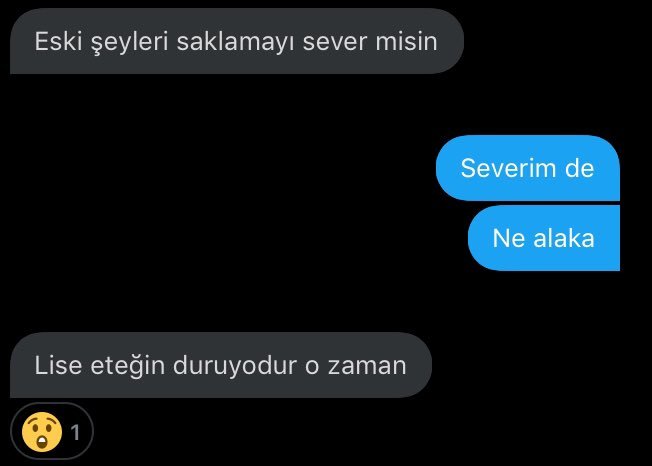This screenshot has width=652, height=466.
Task: Tap the word "Severim" in blue bubble
Action: pyautogui.click(x=508, y=168)
